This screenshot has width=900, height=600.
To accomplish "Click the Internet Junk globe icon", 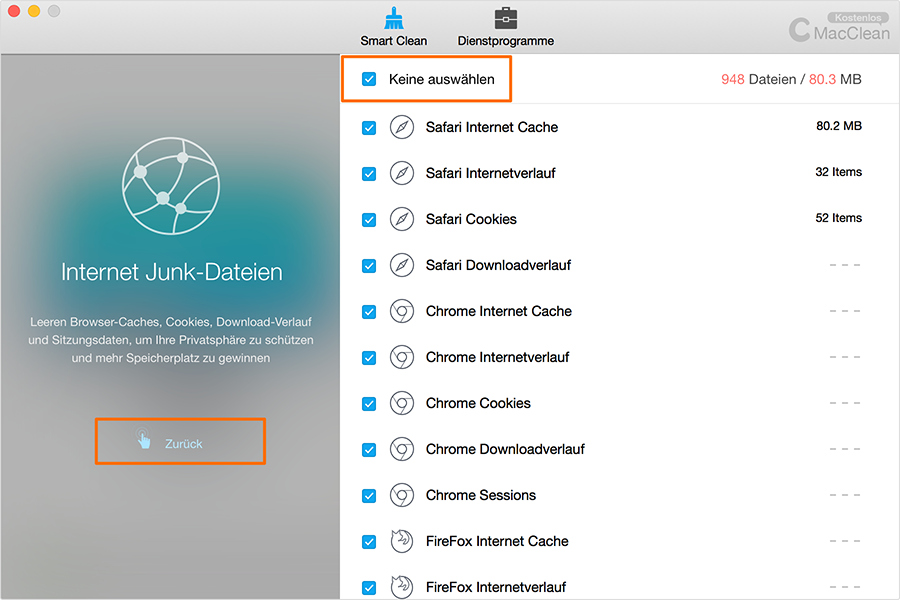I will point(171,185).
